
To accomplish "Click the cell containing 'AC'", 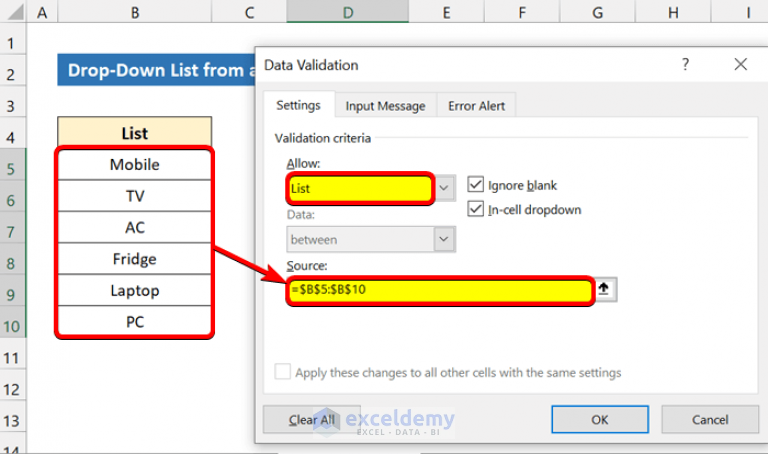I will coord(135,227).
